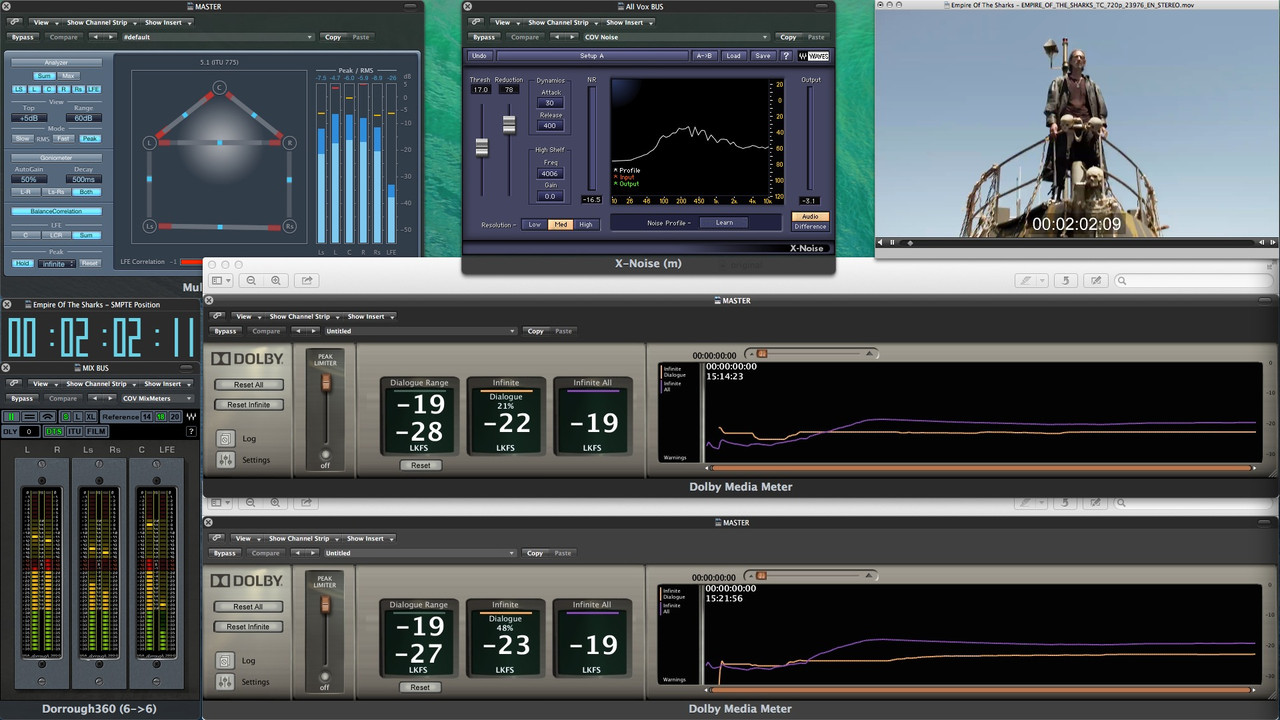This screenshot has width=1280, height=720.
Task: Select the High resolution option in X-Noise
Action: pyautogui.click(x=586, y=224)
